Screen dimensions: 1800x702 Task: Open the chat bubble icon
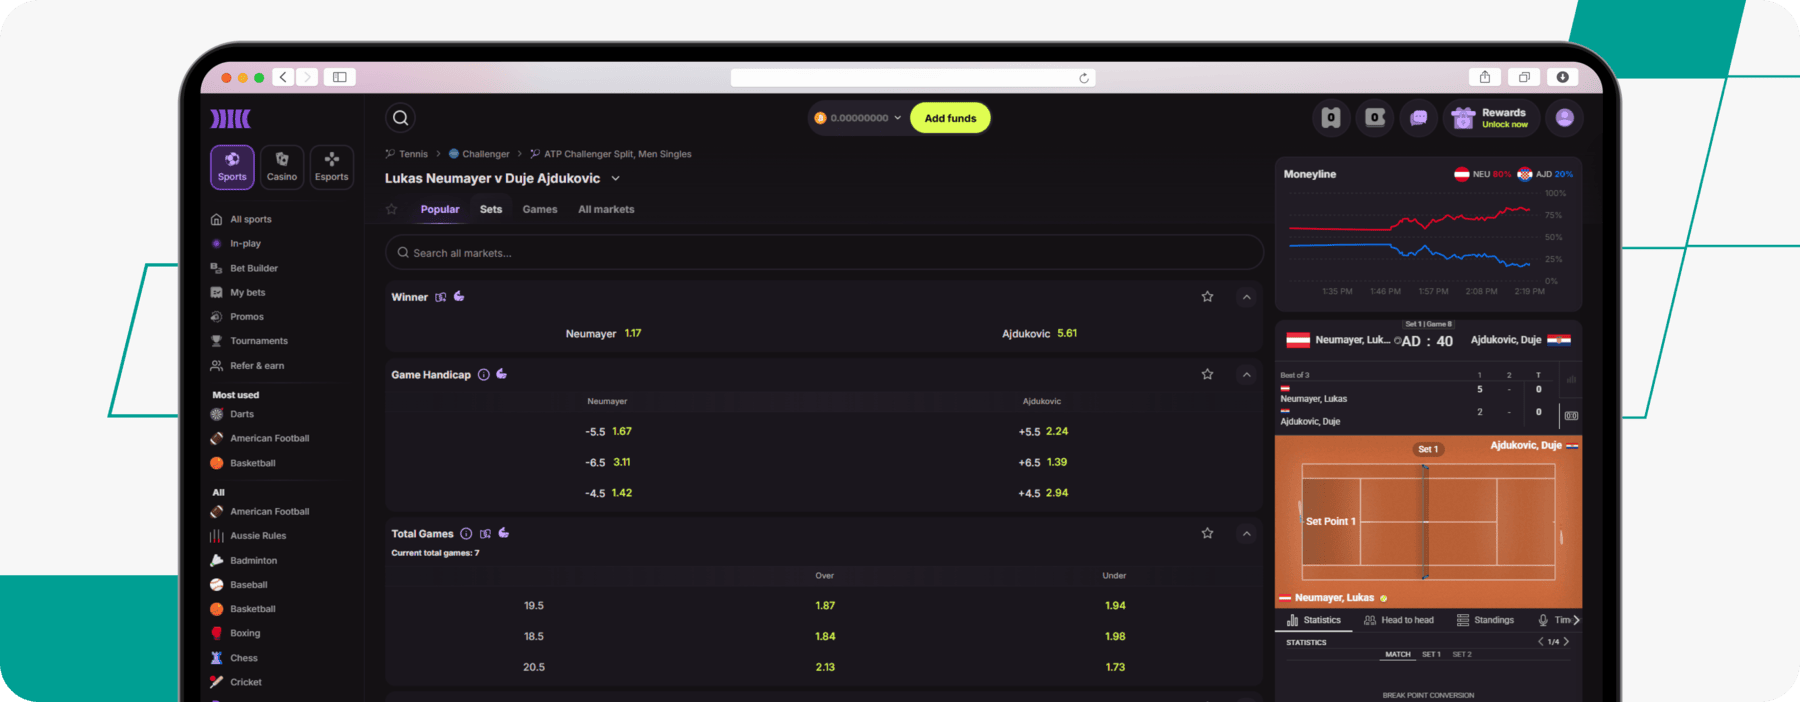1418,118
